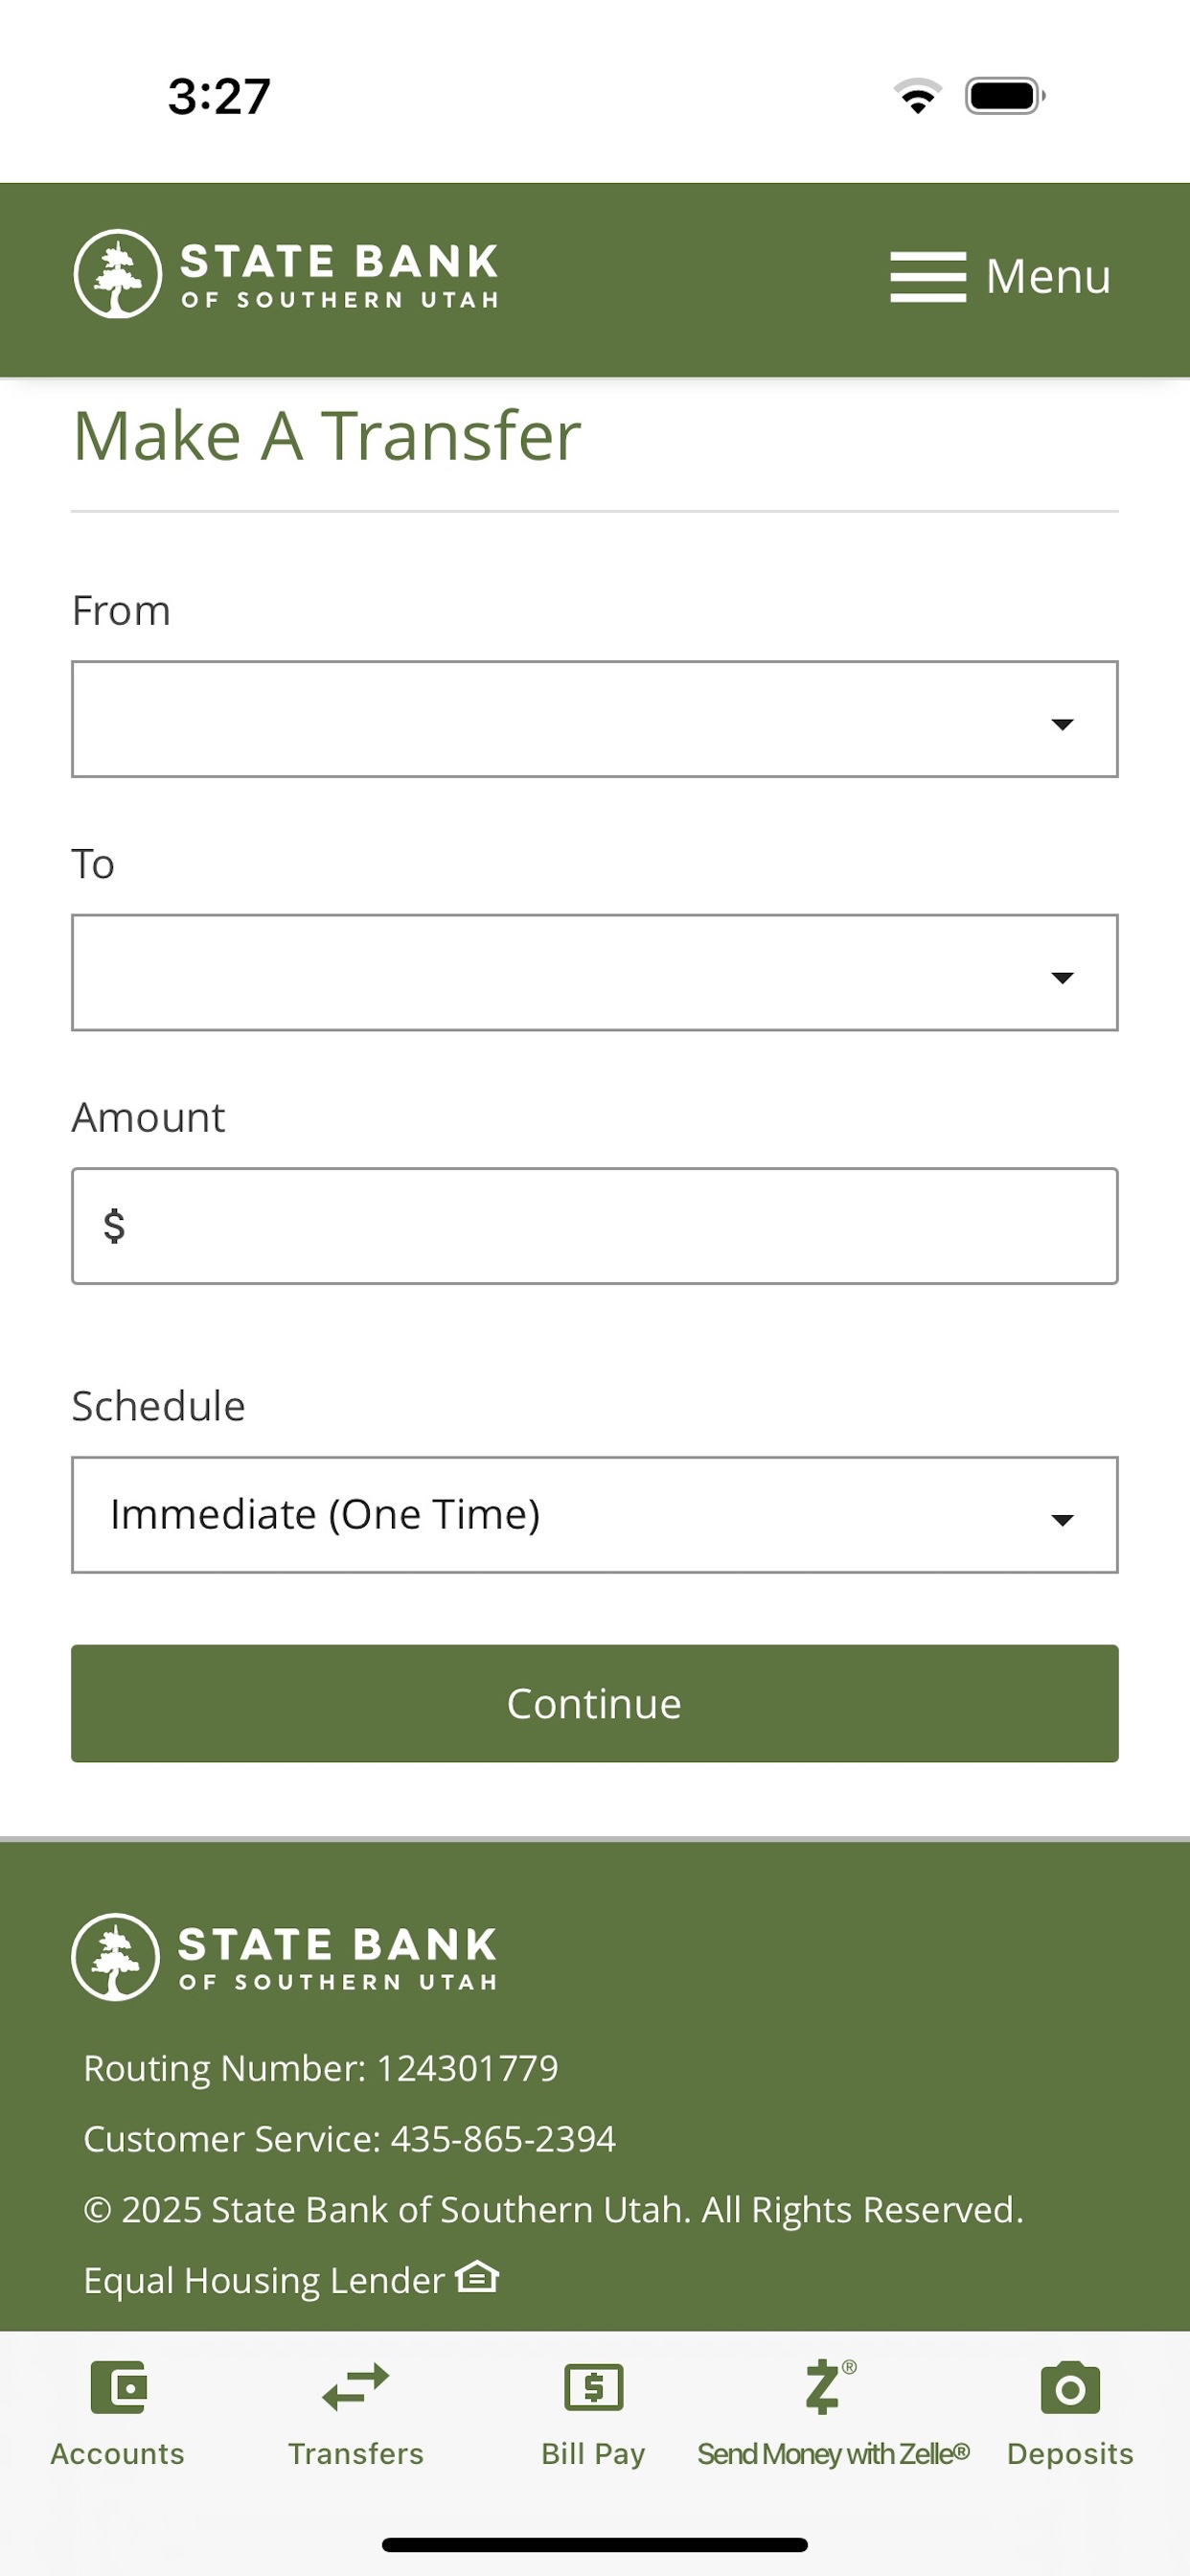
Task: Tap the State Bank tree logo in header
Action: pos(117,274)
